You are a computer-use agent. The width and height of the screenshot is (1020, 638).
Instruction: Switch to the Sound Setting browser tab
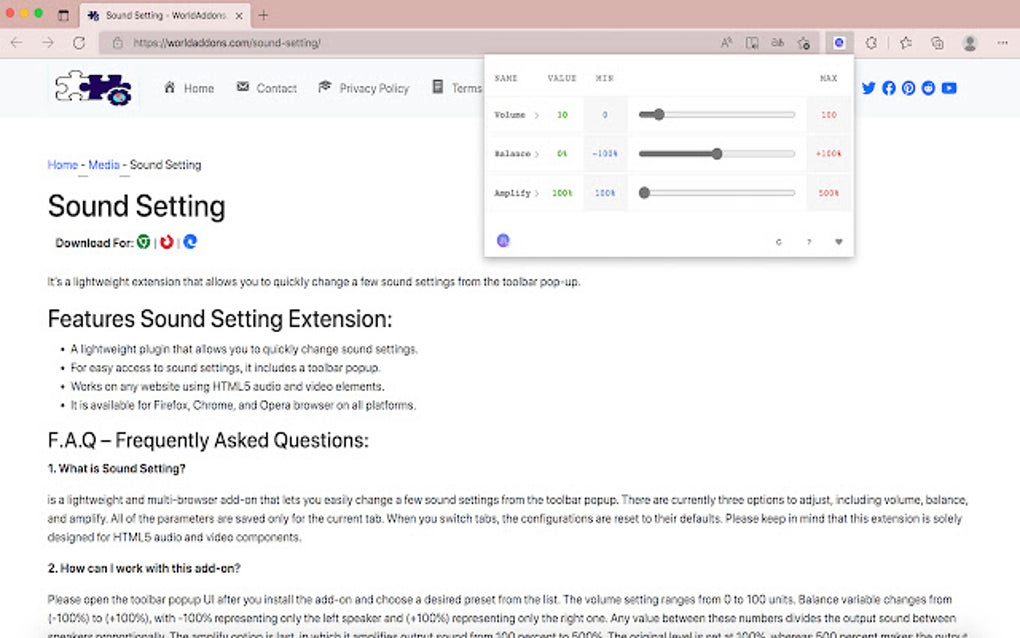coord(160,15)
